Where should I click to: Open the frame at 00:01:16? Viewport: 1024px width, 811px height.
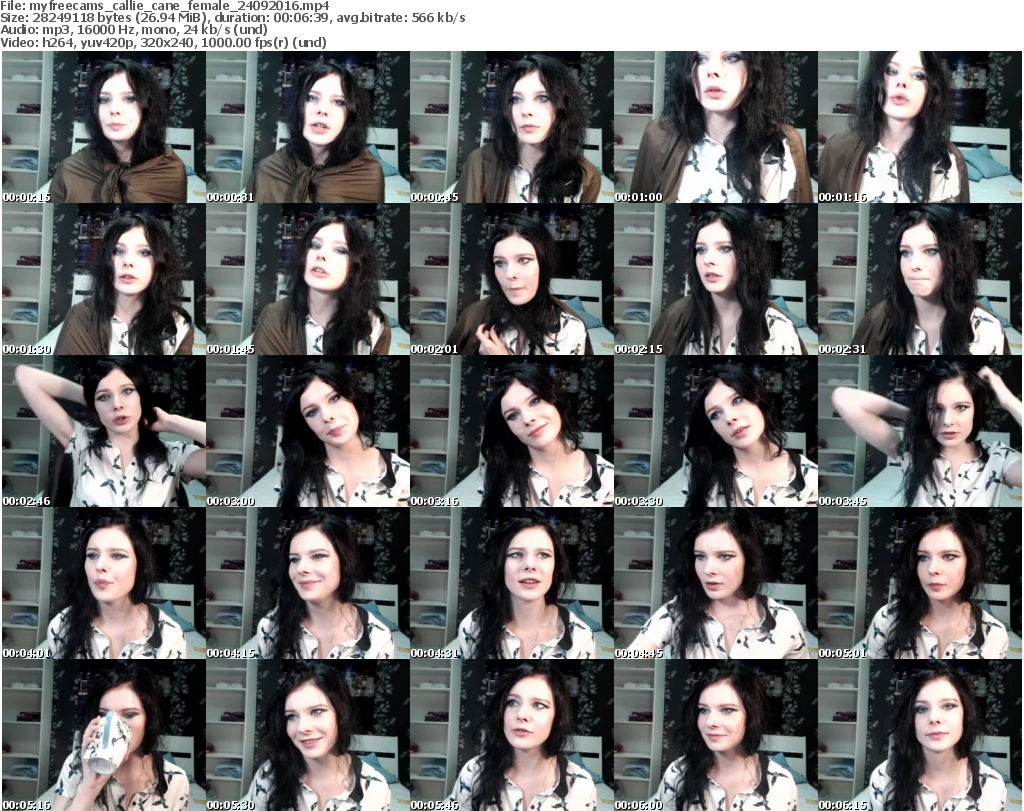(919, 127)
